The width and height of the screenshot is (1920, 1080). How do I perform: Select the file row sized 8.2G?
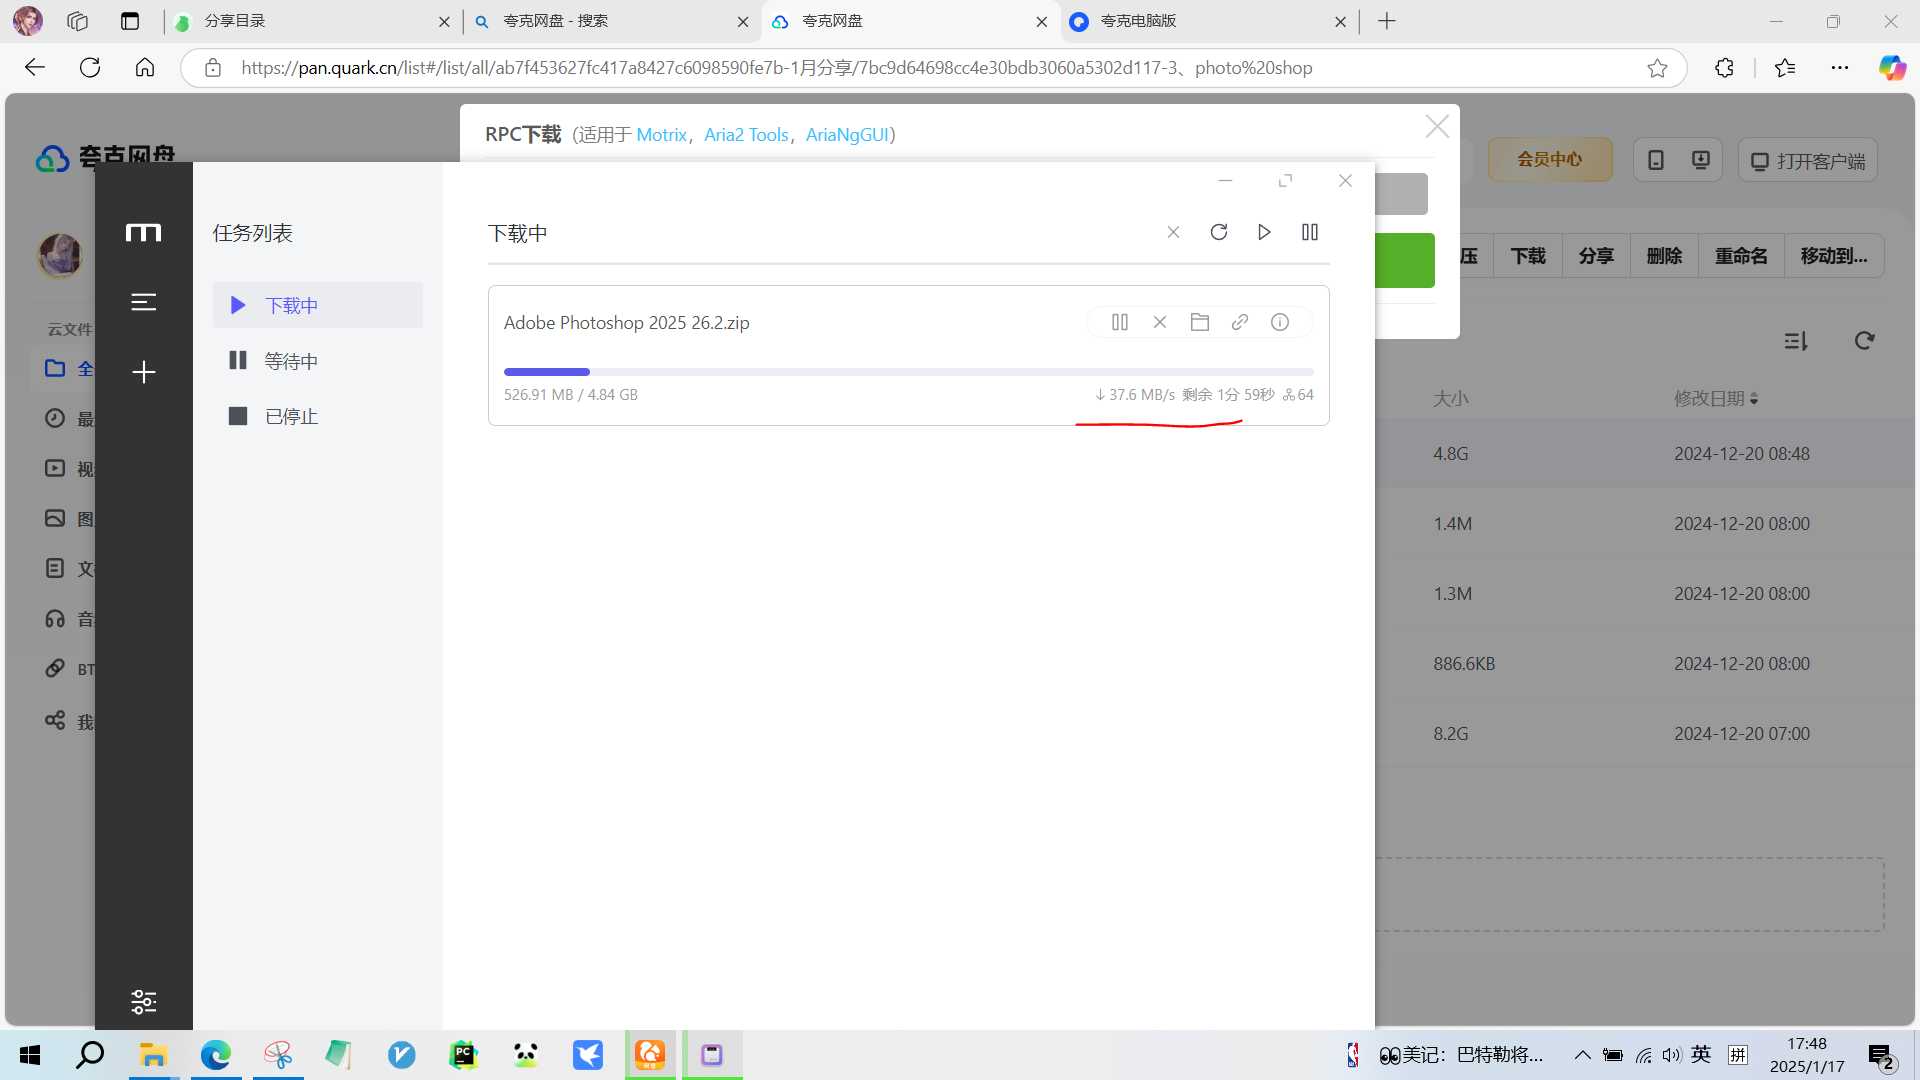[1645, 733]
